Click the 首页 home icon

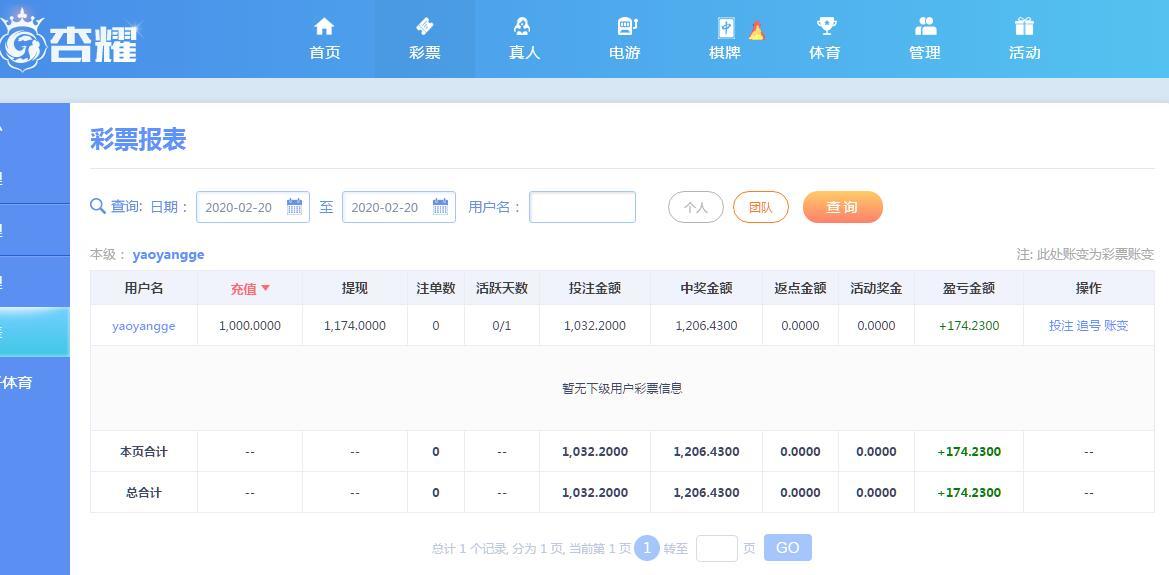tap(324, 27)
